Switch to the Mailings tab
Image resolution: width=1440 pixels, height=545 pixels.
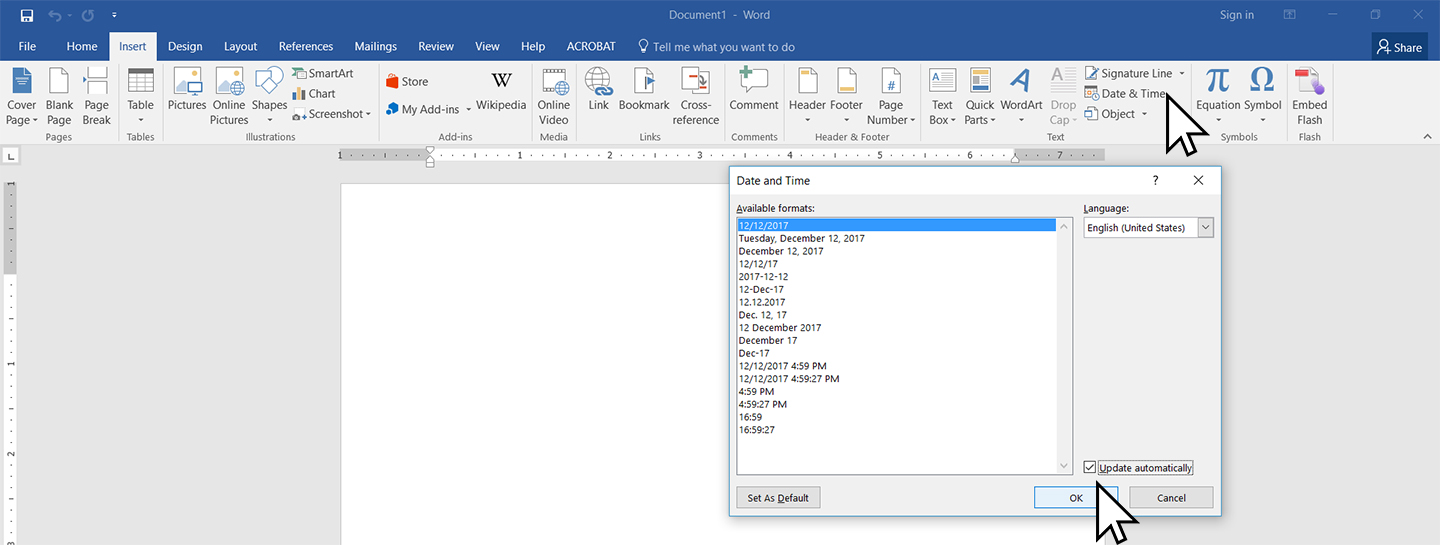tap(375, 47)
